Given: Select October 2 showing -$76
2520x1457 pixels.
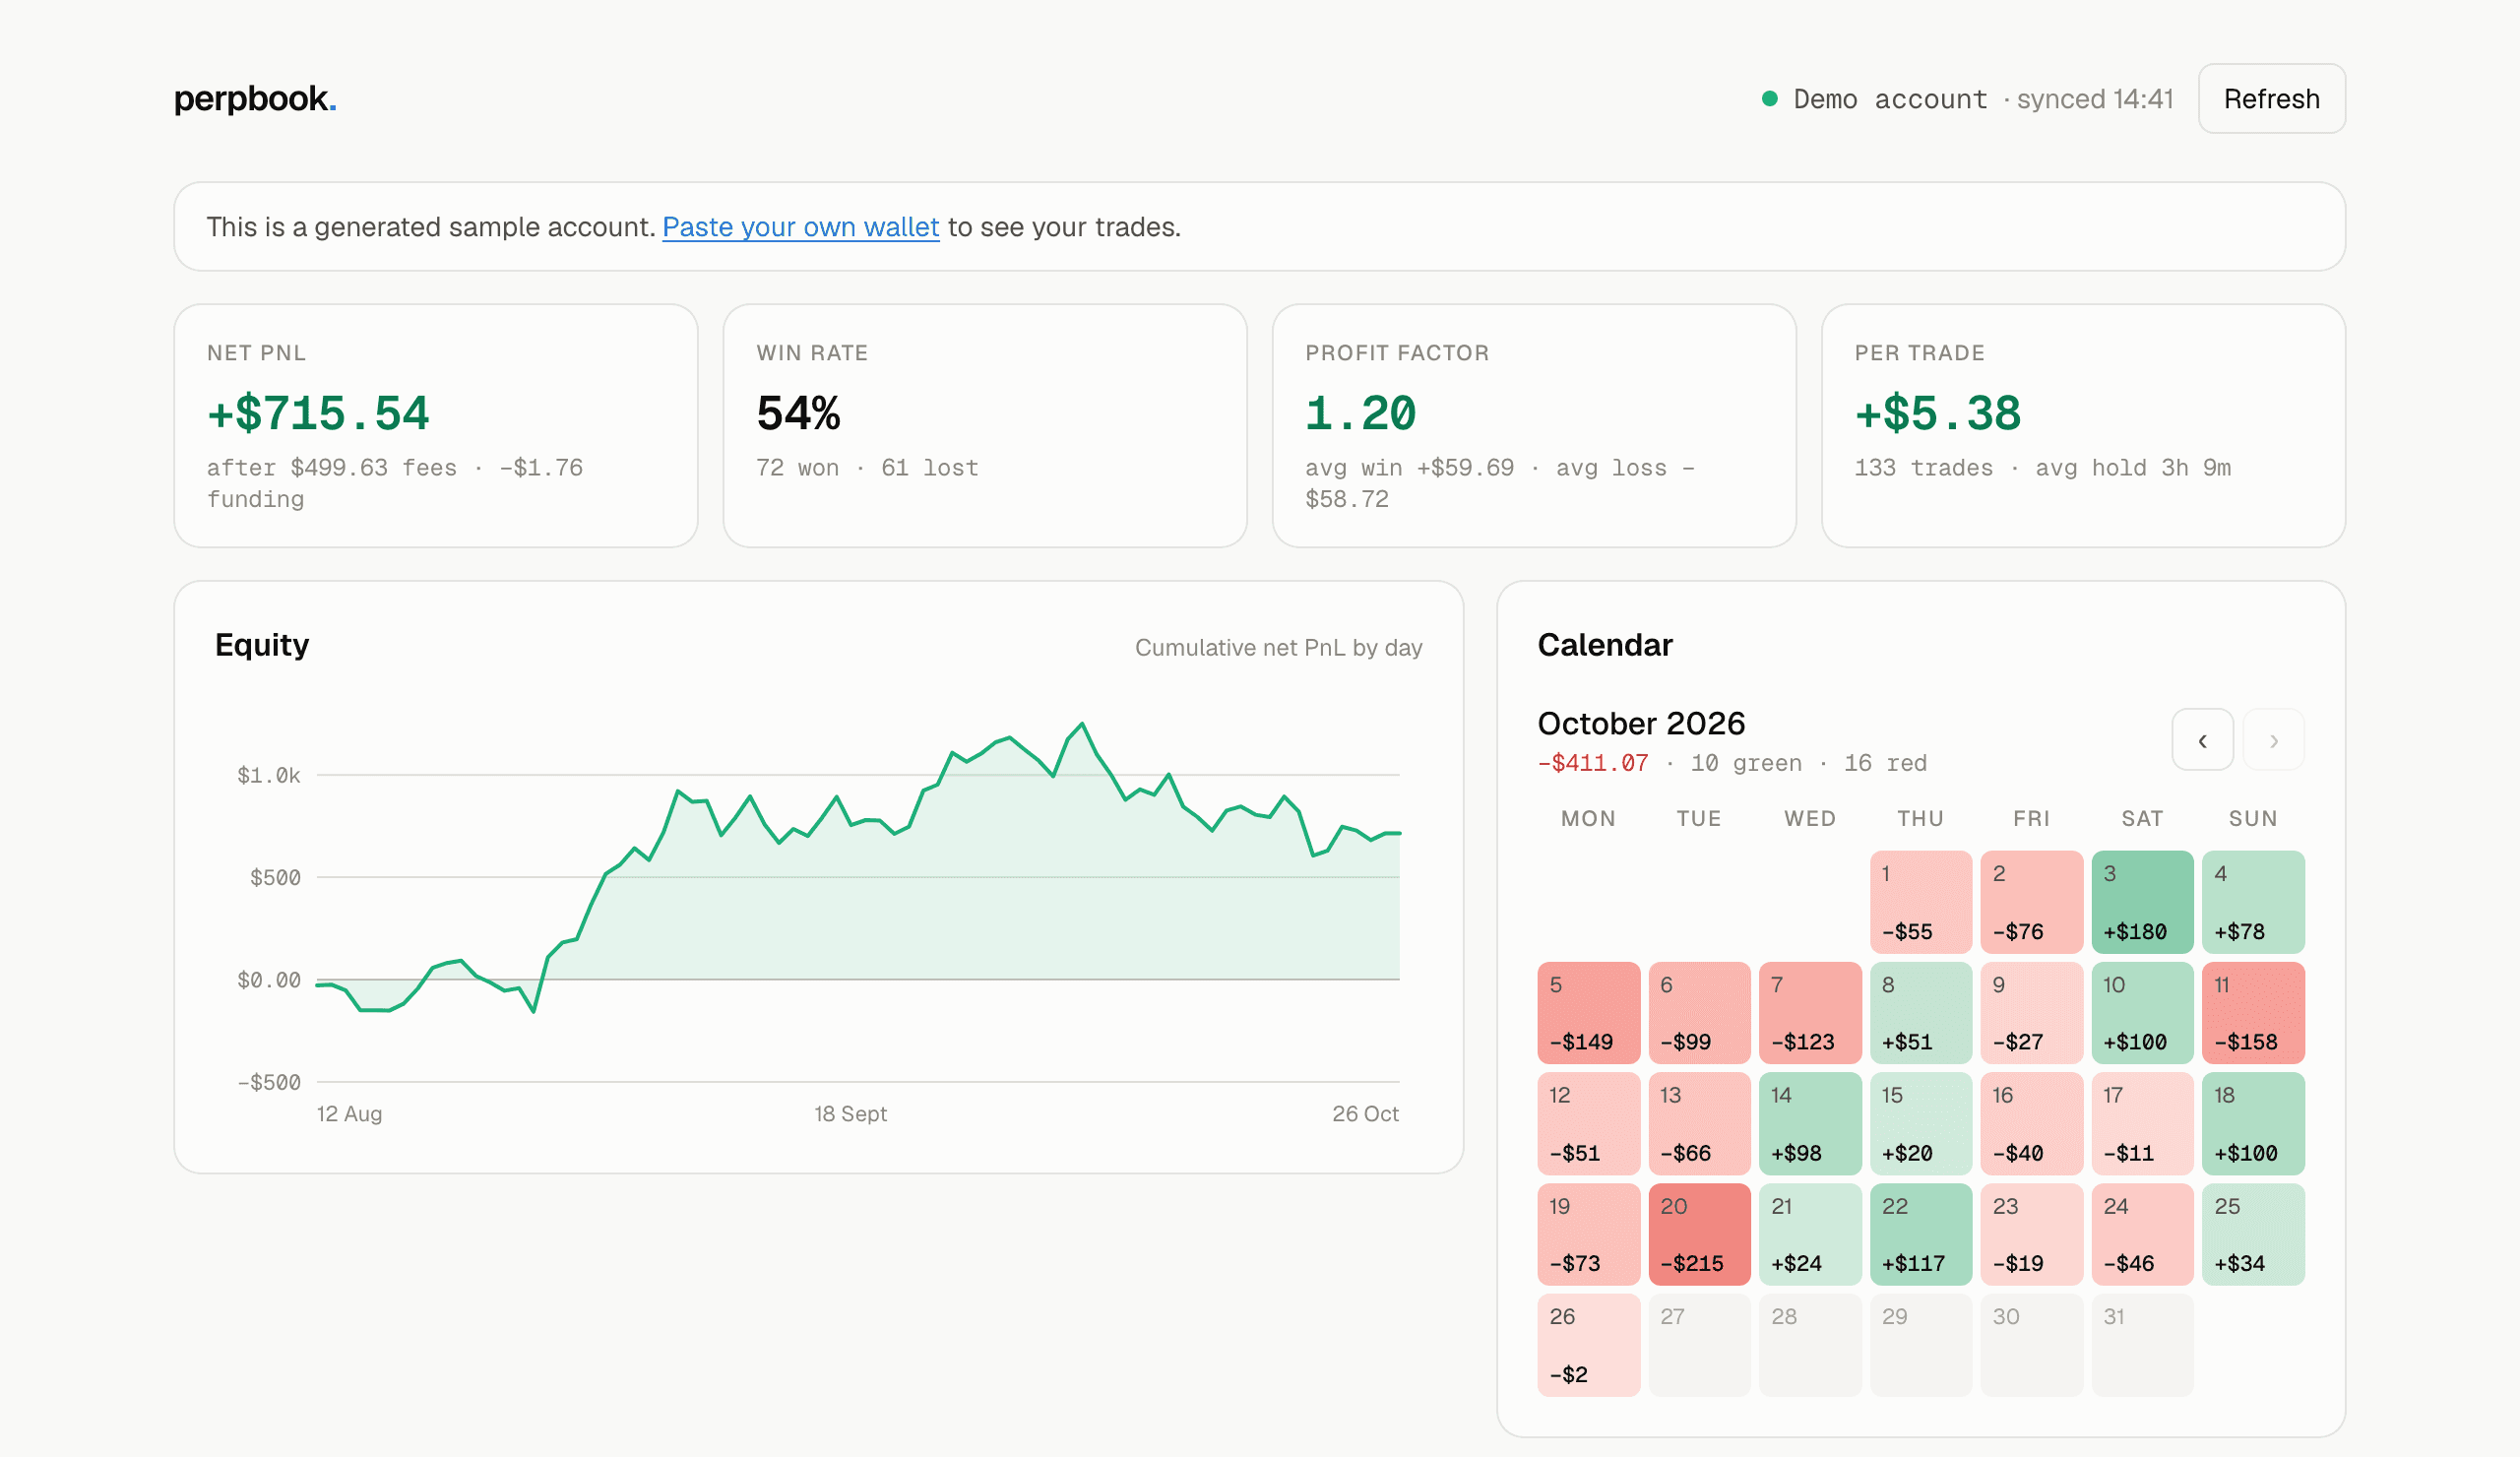Looking at the screenshot, I should (2031, 902).
